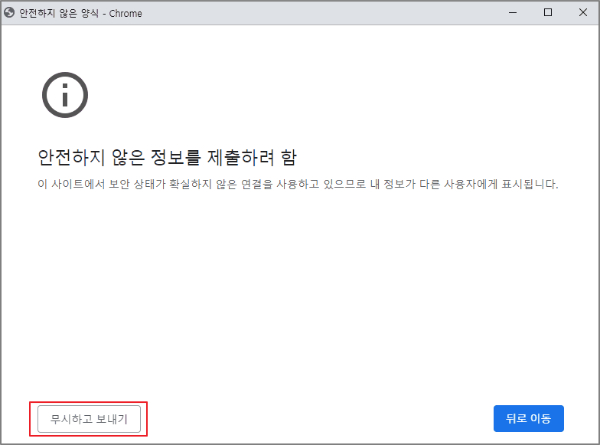Maximize the Chrome warning window

point(547,12)
